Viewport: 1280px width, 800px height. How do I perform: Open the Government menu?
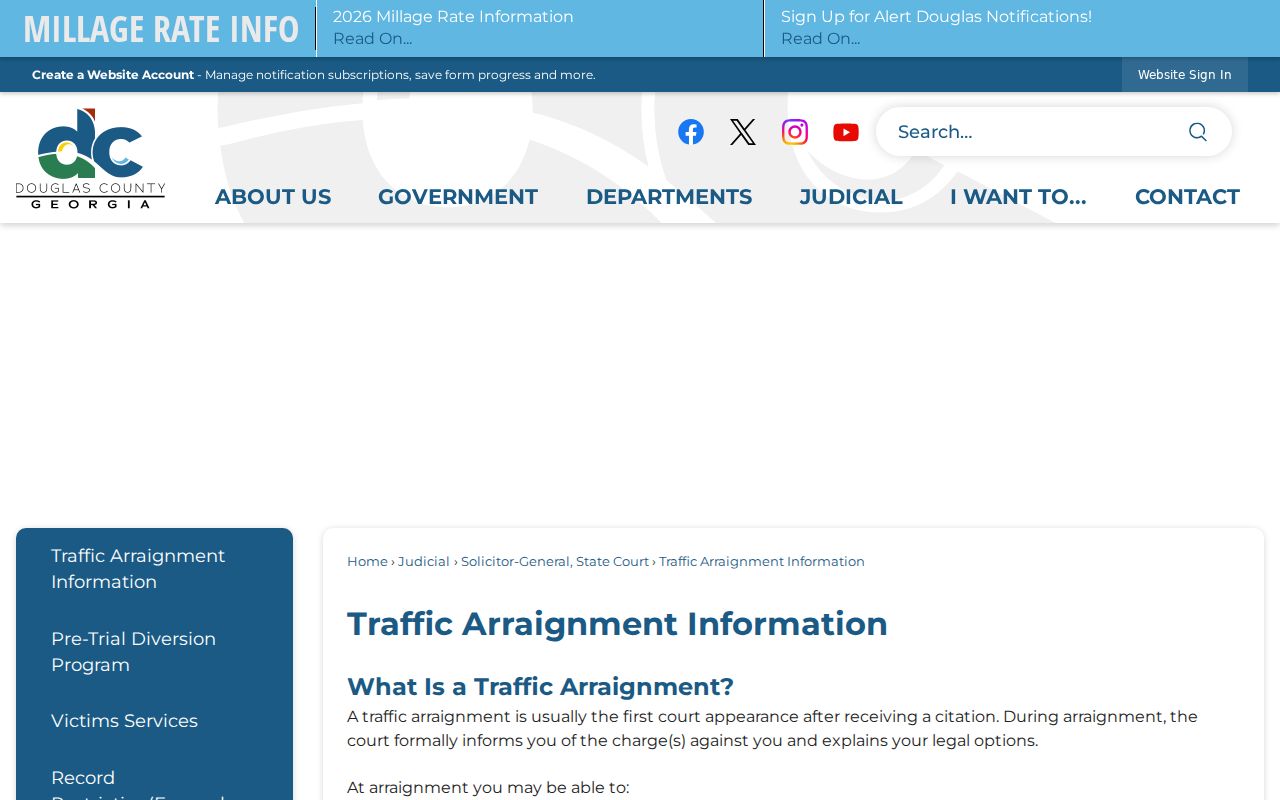pos(458,197)
